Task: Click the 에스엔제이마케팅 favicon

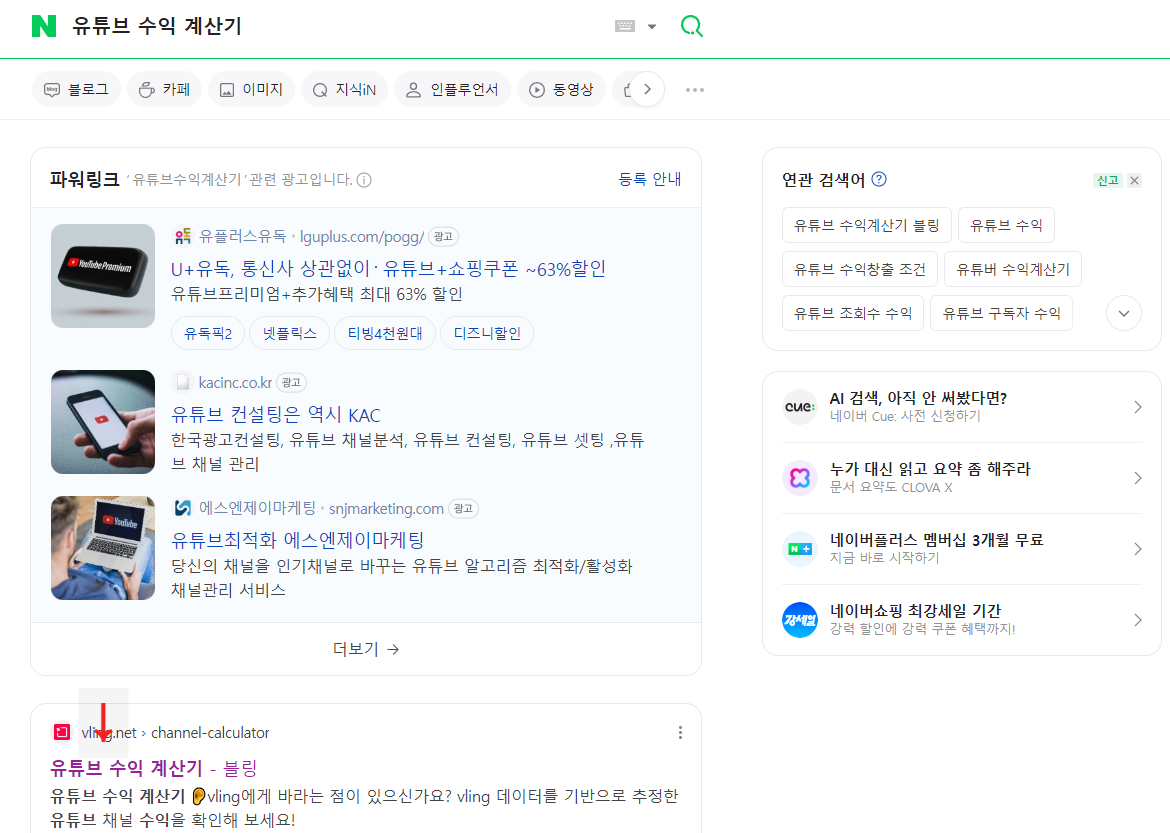Action: (181, 508)
